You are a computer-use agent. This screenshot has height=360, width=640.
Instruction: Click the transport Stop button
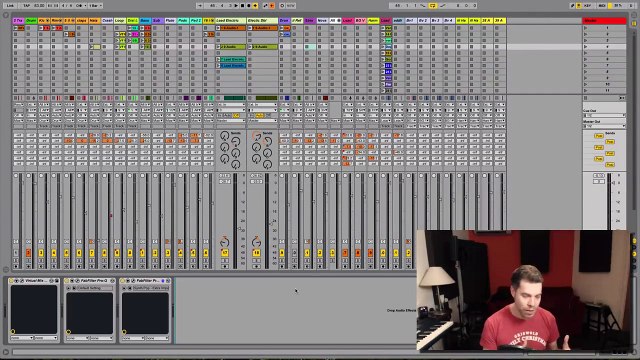(242, 6)
